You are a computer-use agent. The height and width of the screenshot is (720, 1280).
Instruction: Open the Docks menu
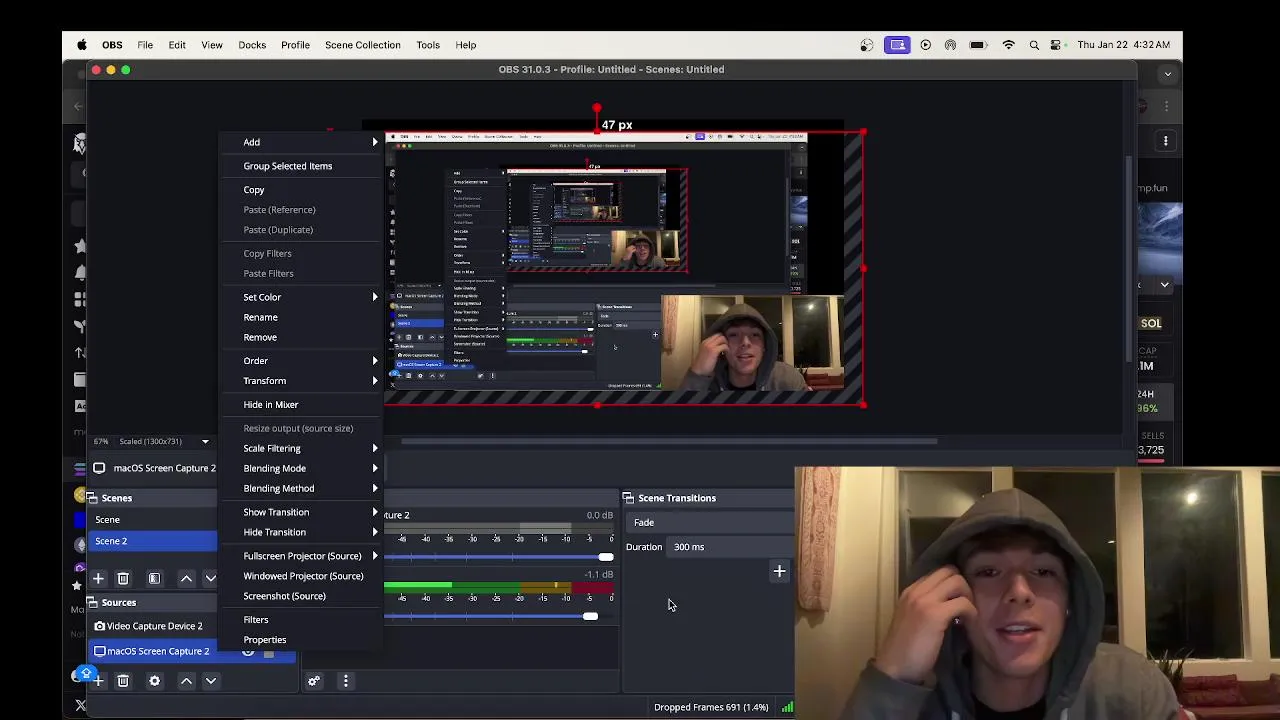pyautogui.click(x=252, y=45)
